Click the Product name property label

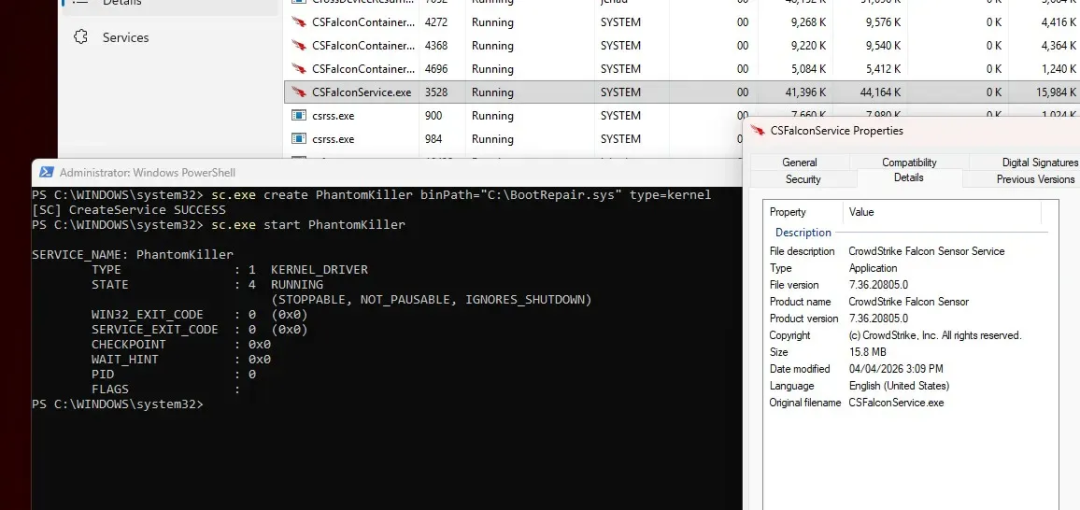point(800,301)
